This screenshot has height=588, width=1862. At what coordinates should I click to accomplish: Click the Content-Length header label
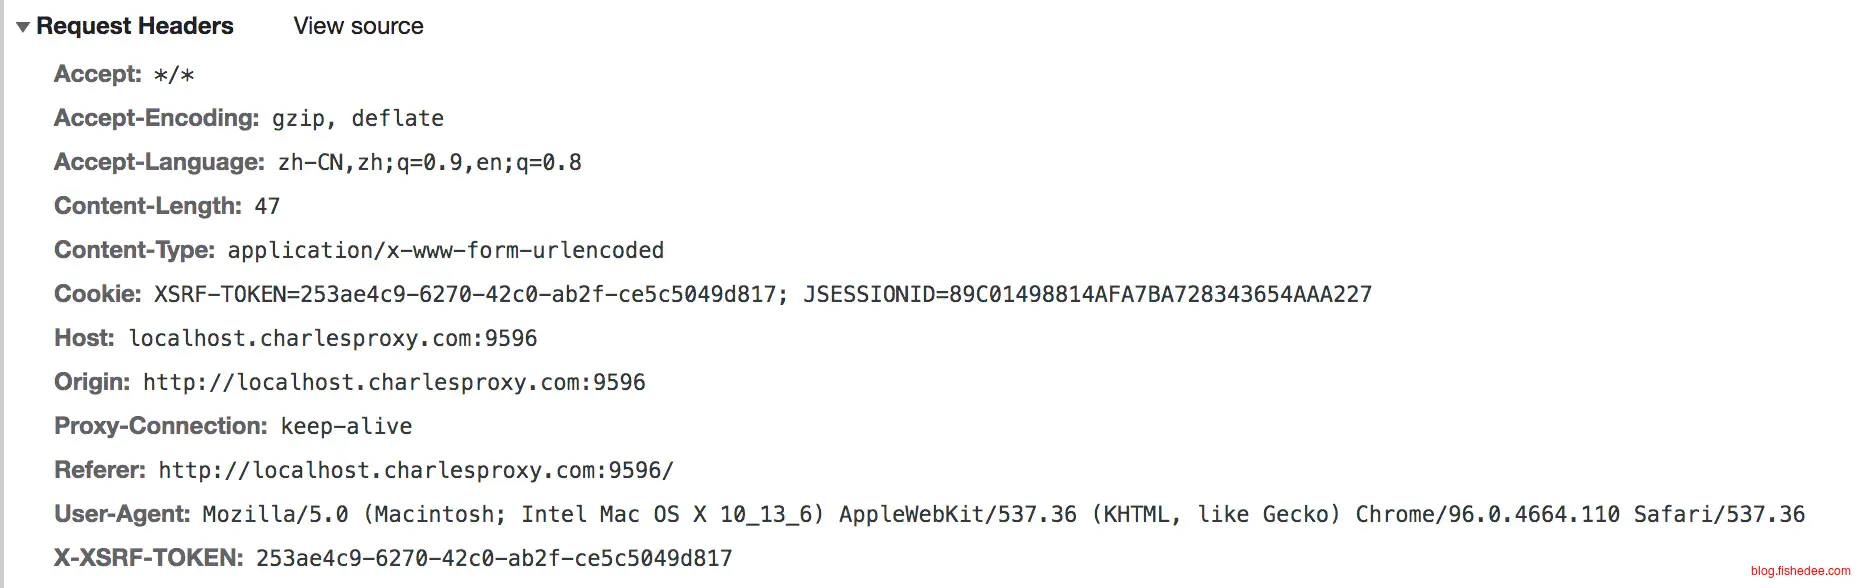pos(148,206)
